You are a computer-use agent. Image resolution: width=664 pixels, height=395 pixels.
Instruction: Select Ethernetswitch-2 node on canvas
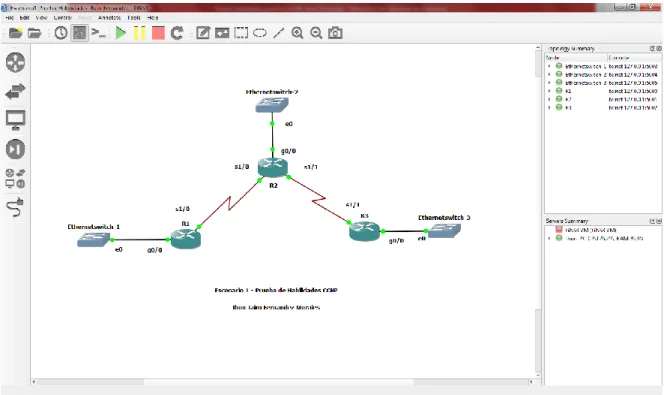tap(272, 105)
